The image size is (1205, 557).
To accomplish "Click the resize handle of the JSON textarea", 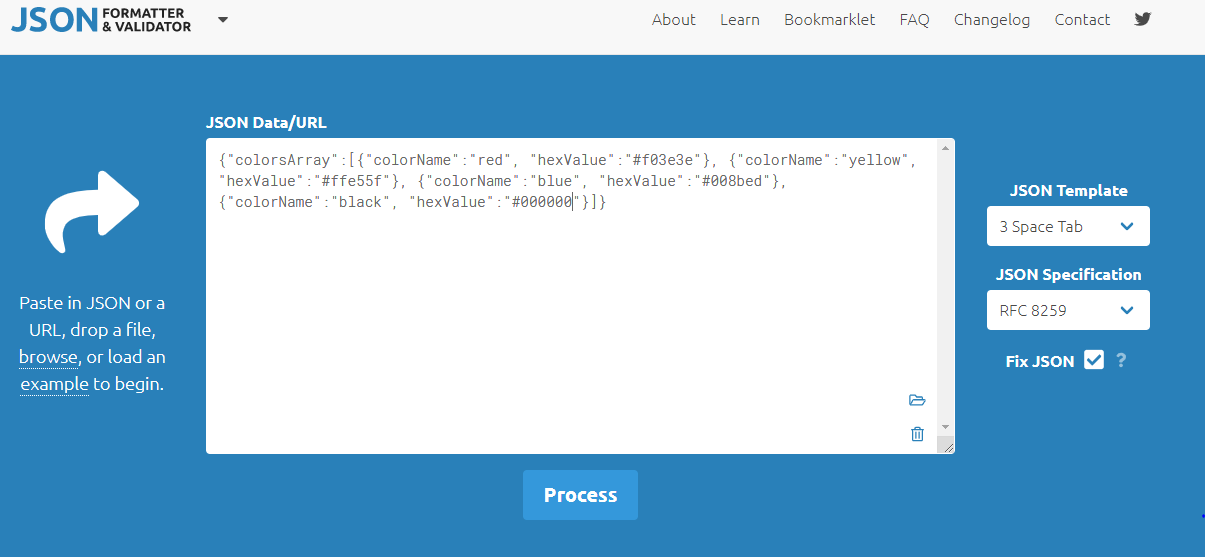I will pos(946,446).
